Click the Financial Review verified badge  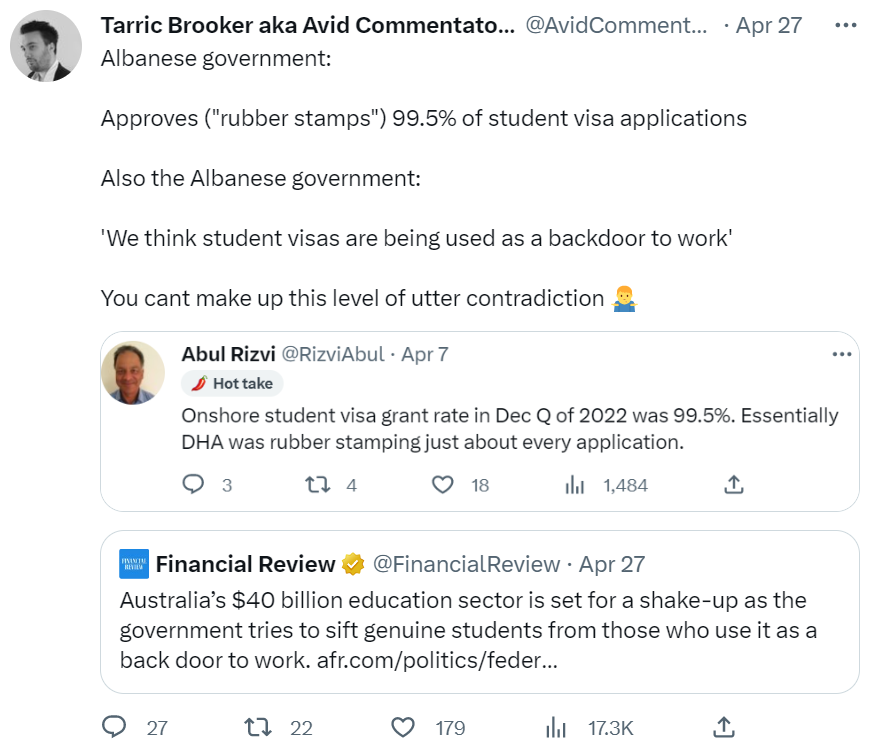pos(353,564)
